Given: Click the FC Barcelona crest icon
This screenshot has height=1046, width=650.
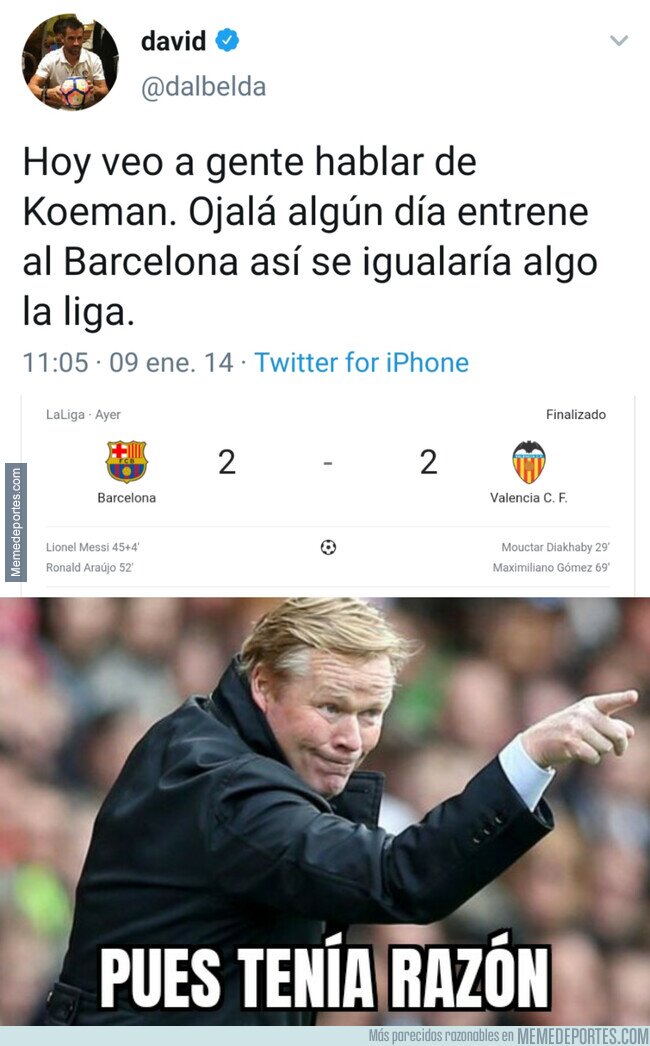Looking at the screenshot, I should coord(127,461).
